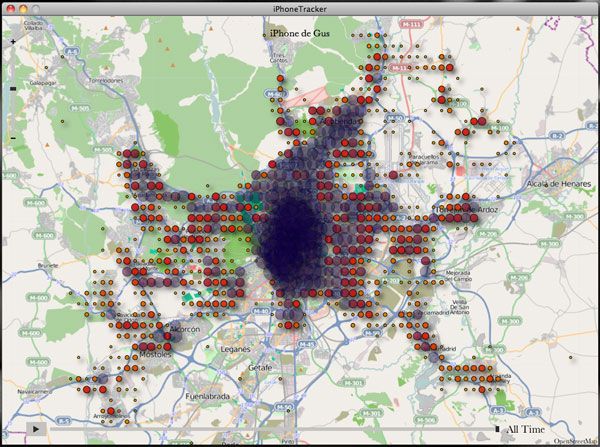Start playback with the play button
The width and height of the screenshot is (600, 447).
[36, 429]
